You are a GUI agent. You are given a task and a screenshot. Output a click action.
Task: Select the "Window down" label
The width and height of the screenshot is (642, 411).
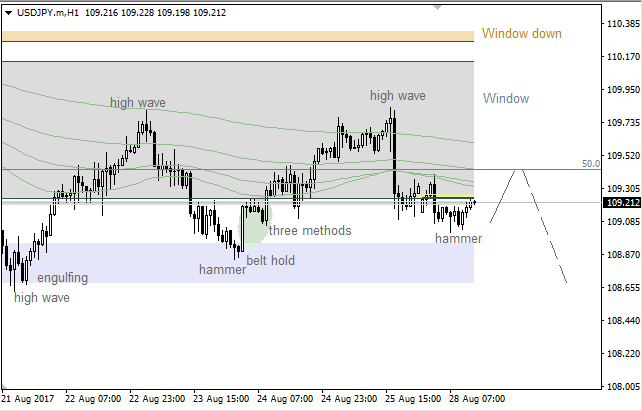click(521, 33)
